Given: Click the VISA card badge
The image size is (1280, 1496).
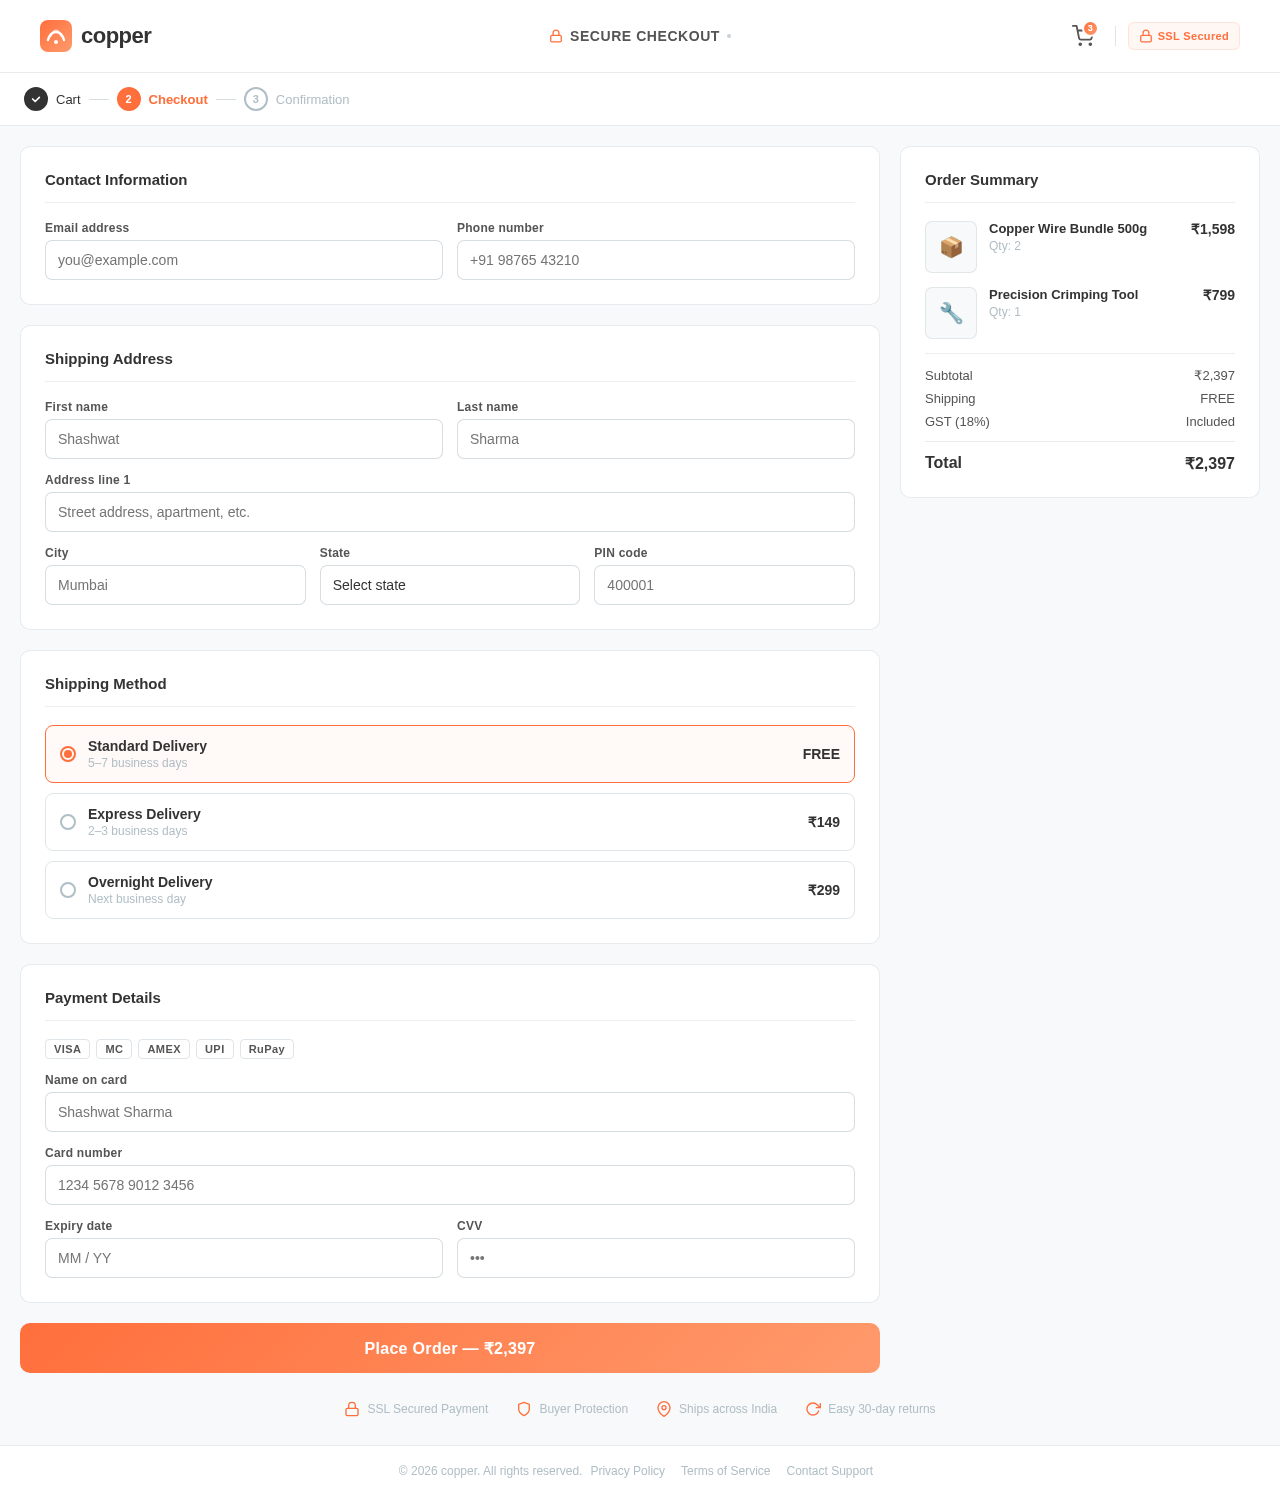Looking at the screenshot, I should (67, 1049).
